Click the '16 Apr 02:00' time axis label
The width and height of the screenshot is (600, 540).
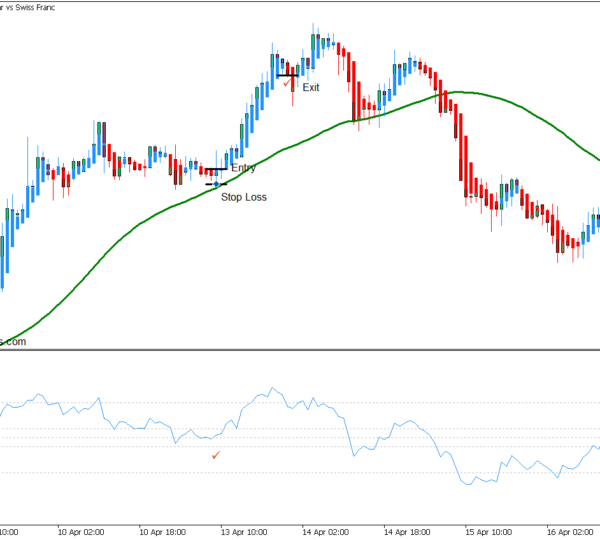(568, 532)
